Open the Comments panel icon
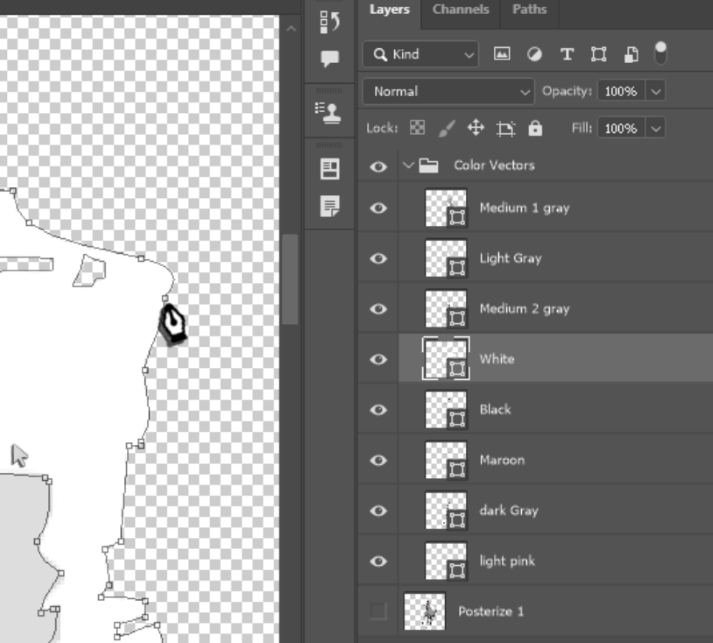 tap(330, 59)
